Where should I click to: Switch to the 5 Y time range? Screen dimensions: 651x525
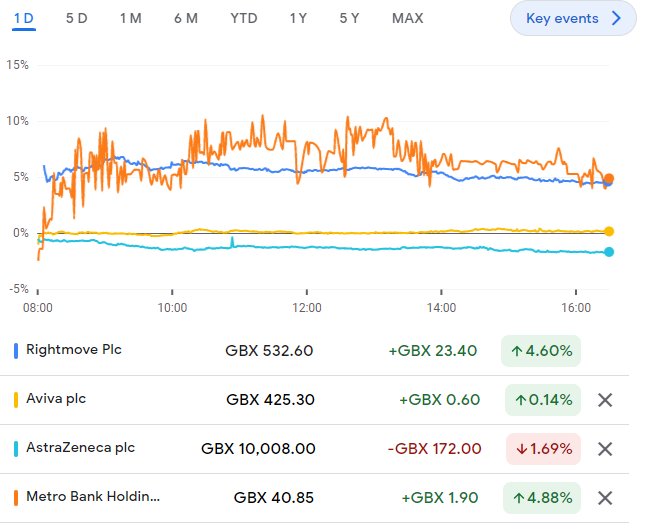coord(349,19)
